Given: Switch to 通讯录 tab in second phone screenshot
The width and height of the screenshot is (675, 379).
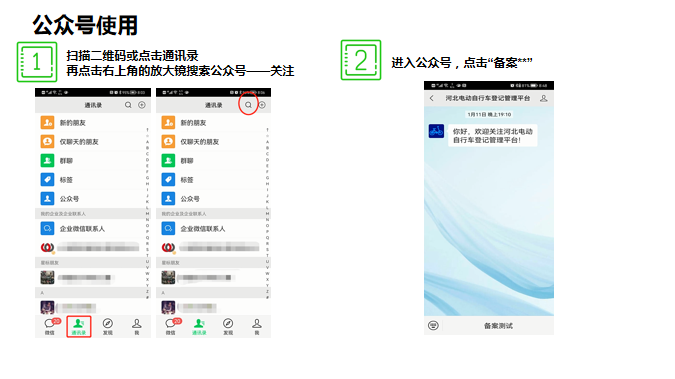Looking at the screenshot, I should pos(199,326).
